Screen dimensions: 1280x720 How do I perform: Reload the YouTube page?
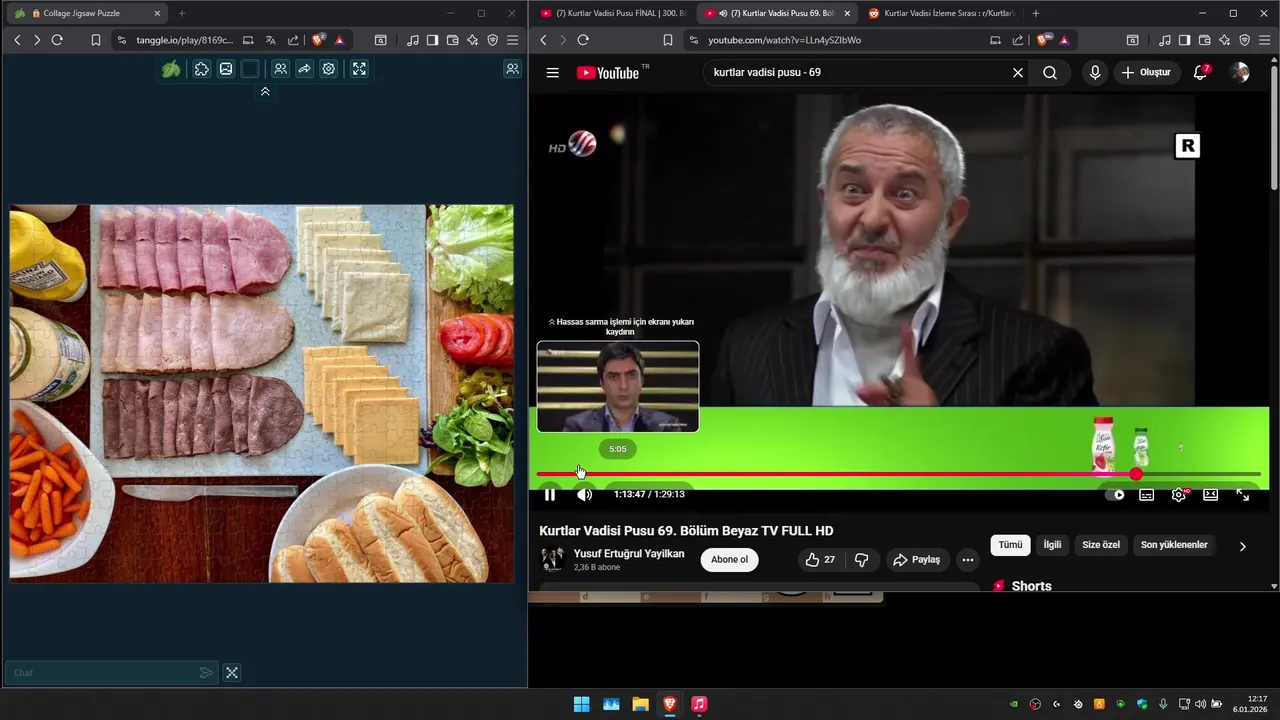pos(583,40)
